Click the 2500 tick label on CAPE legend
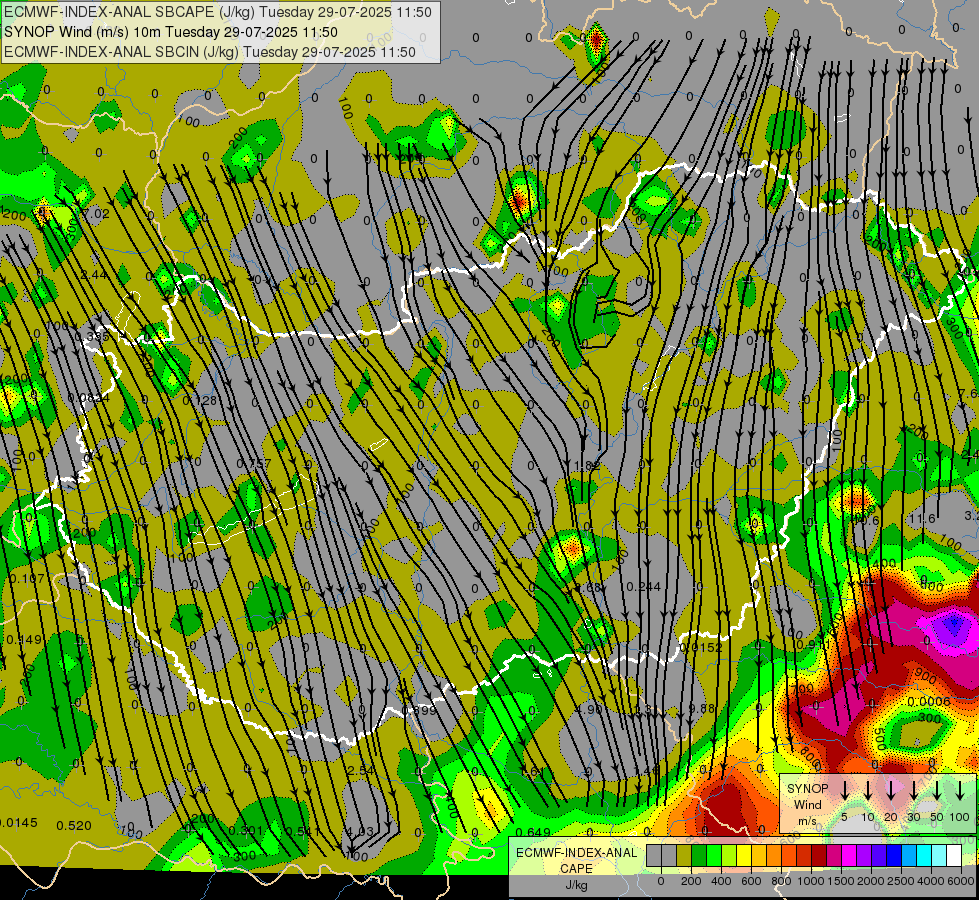 pyautogui.click(x=901, y=881)
